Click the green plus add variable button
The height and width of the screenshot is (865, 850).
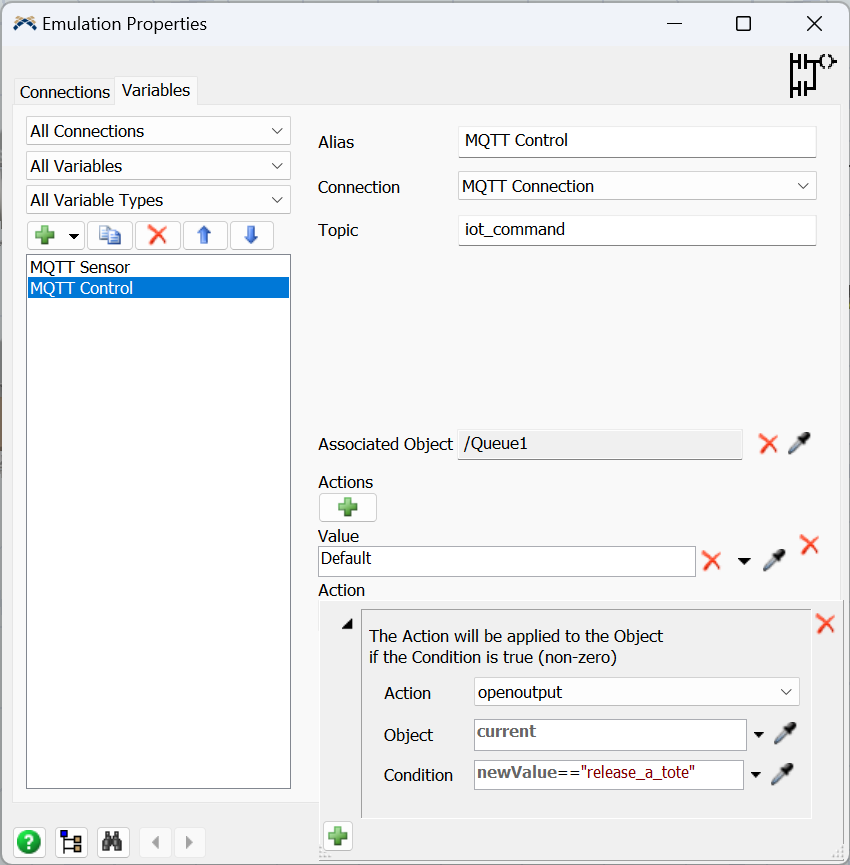point(45,235)
